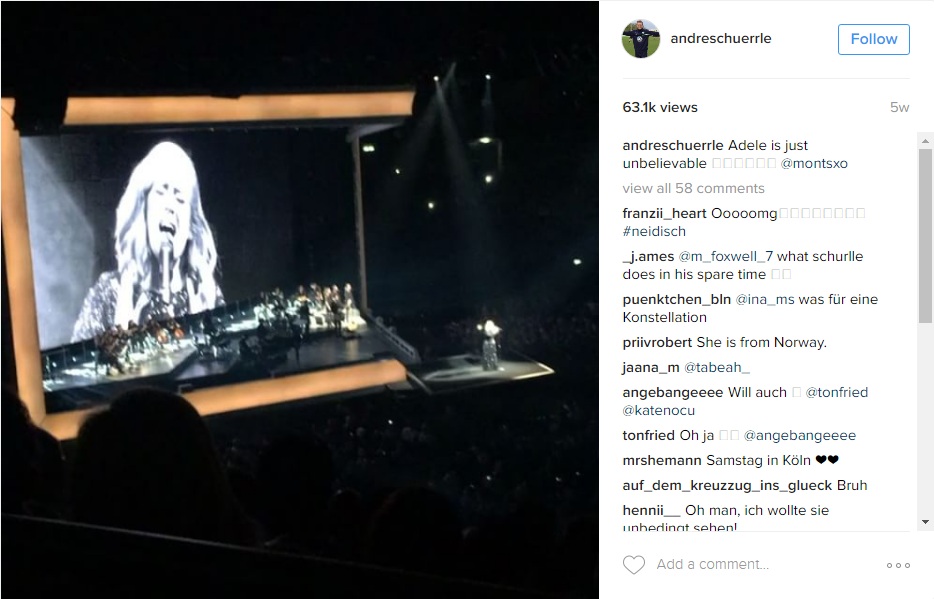Open mrshemann commenter profile

(662, 460)
